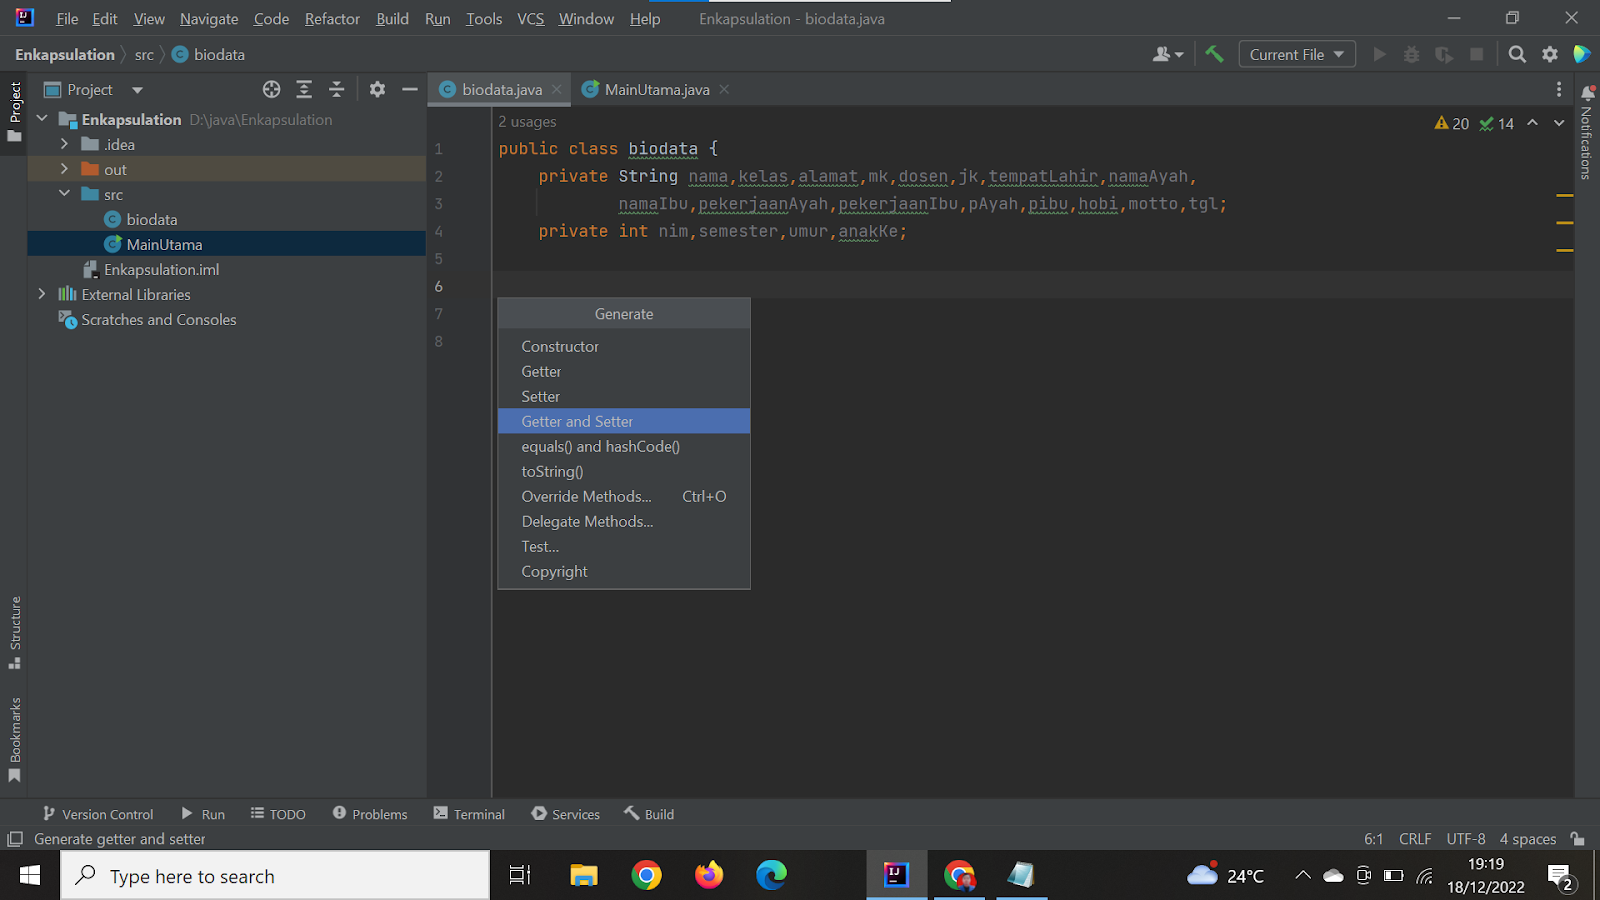Go to previous highlighted error arrow
1600x900 pixels.
[1532, 123]
